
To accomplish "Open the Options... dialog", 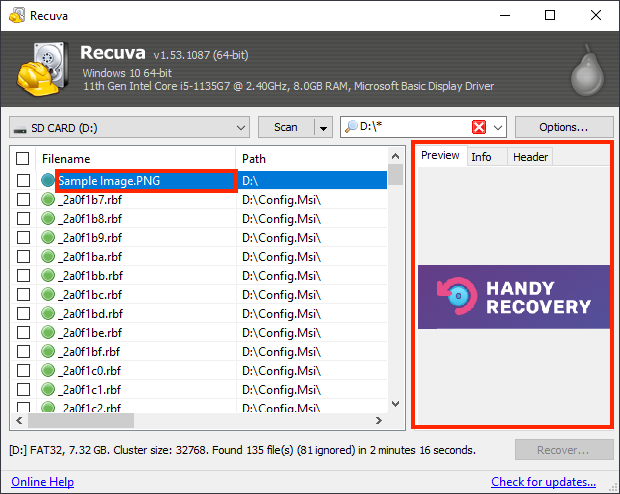I will pos(564,127).
